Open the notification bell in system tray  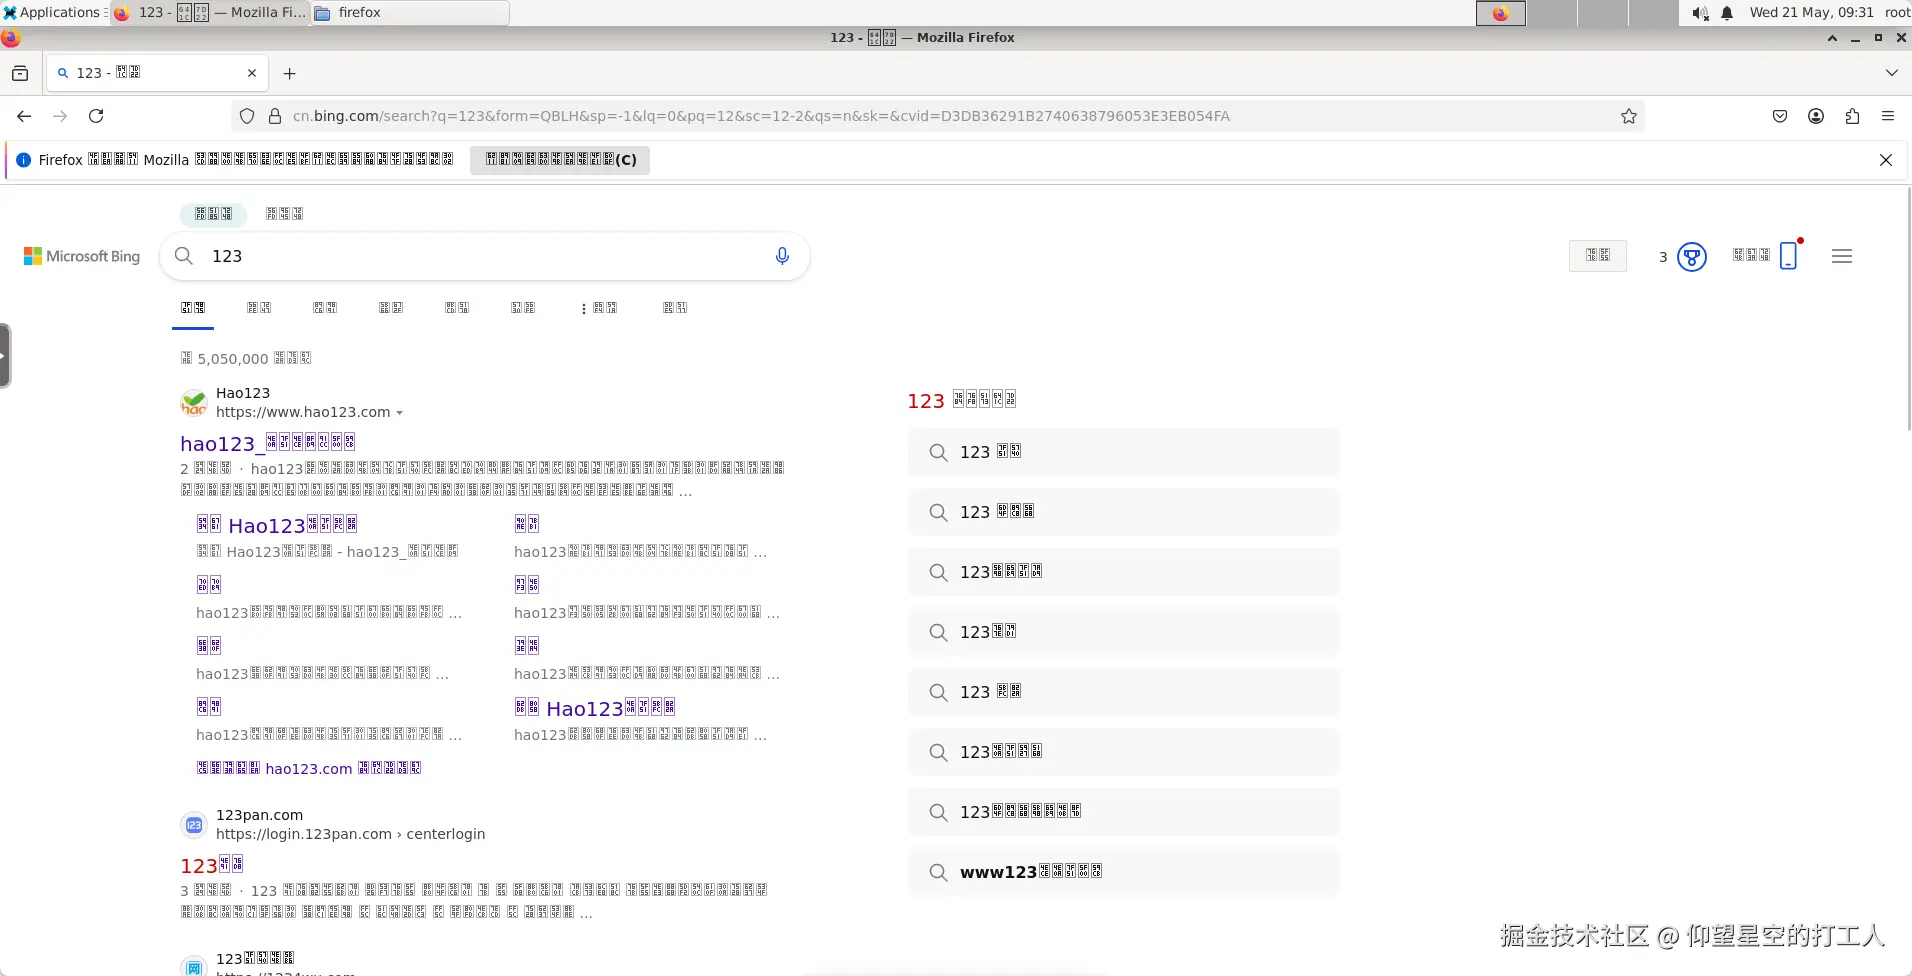pyautogui.click(x=1727, y=13)
